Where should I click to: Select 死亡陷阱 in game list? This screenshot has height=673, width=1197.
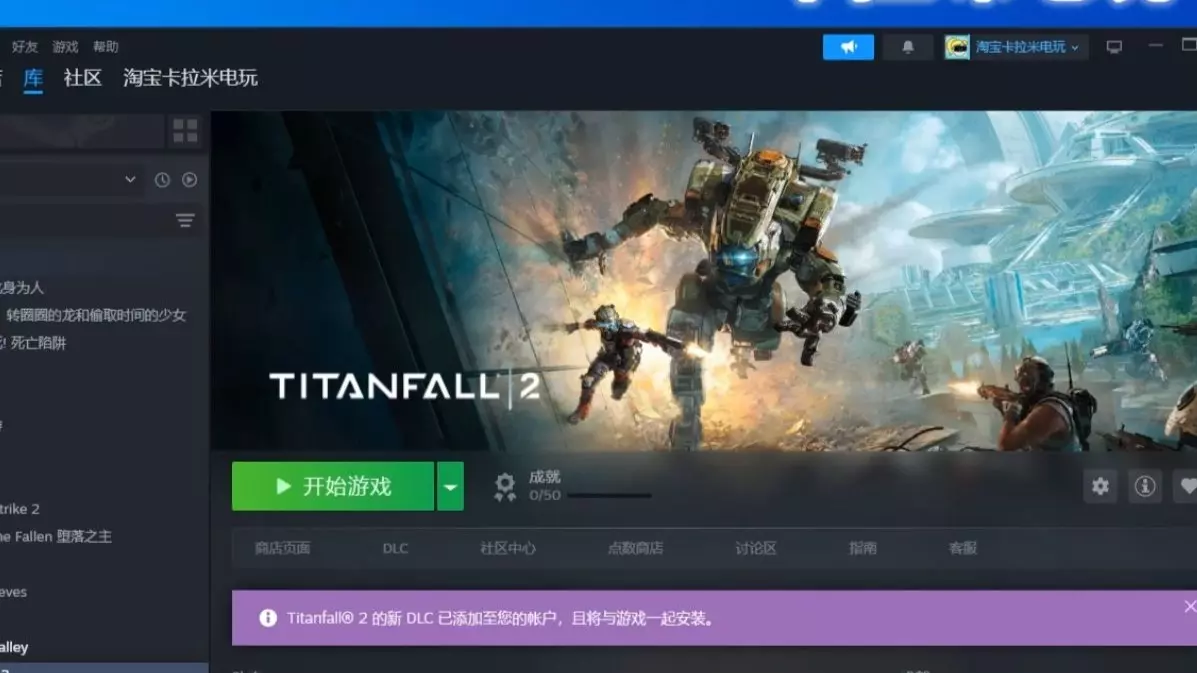[x=38, y=343]
